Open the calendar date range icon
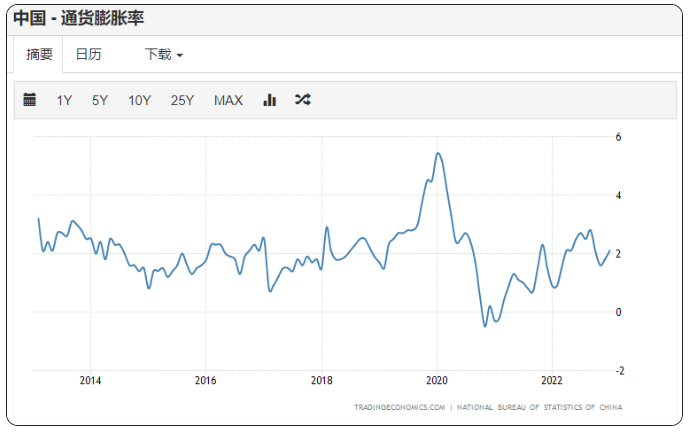Image resolution: width=688 pixels, height=432 pixels. point(29,100)
